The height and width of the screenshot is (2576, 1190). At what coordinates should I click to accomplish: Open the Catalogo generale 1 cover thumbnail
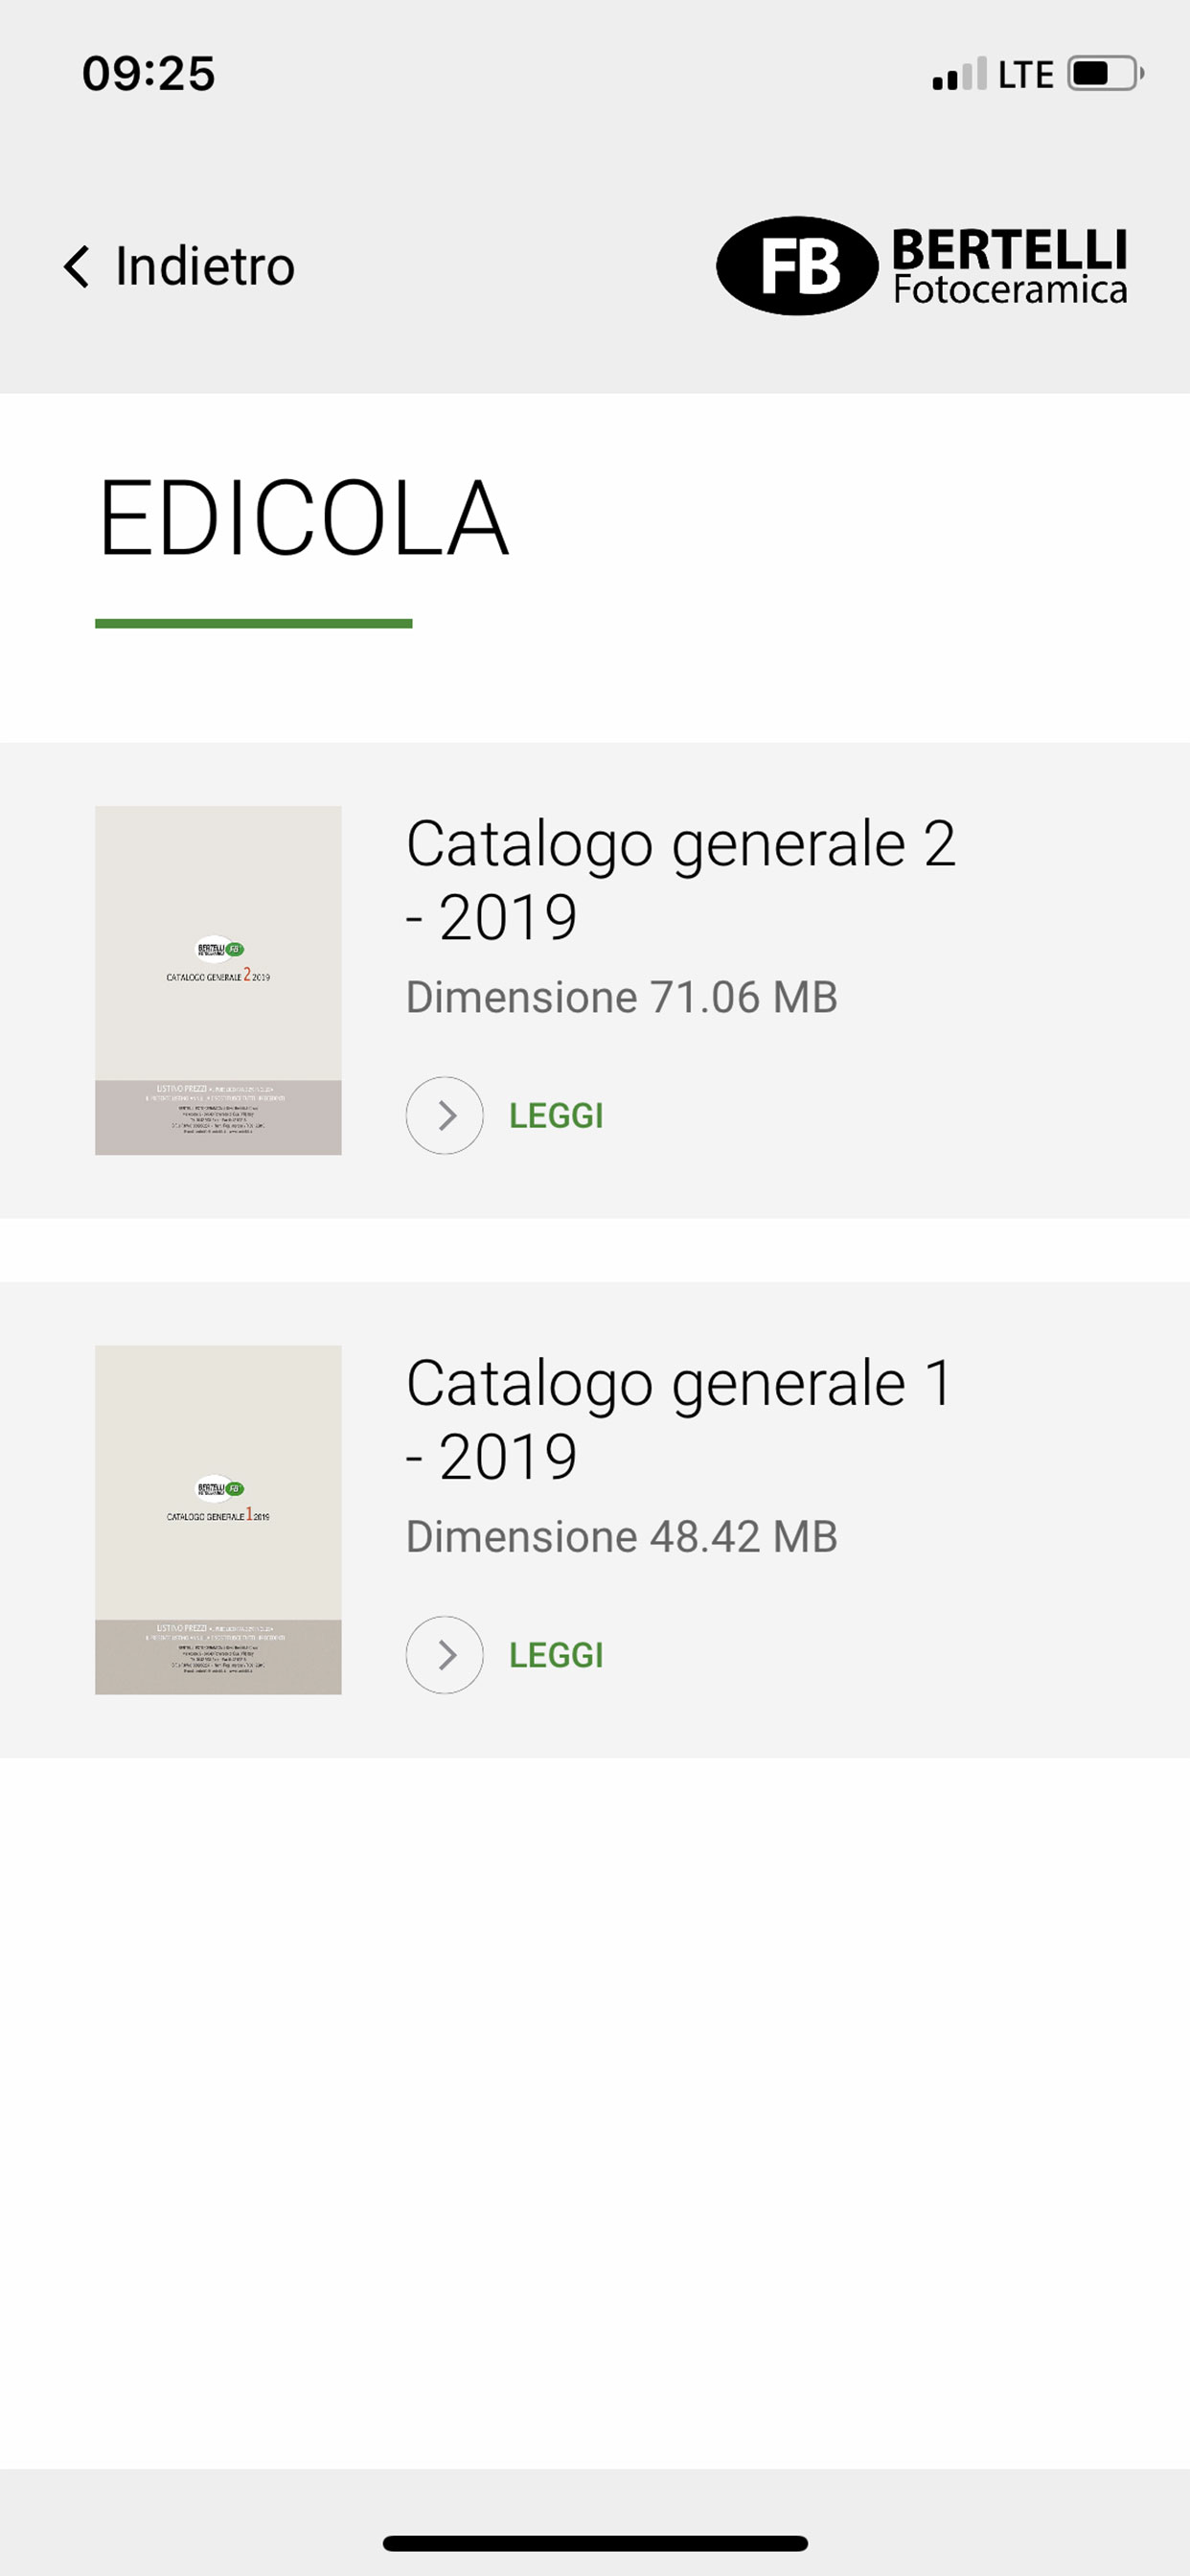tap(218, 1520)
